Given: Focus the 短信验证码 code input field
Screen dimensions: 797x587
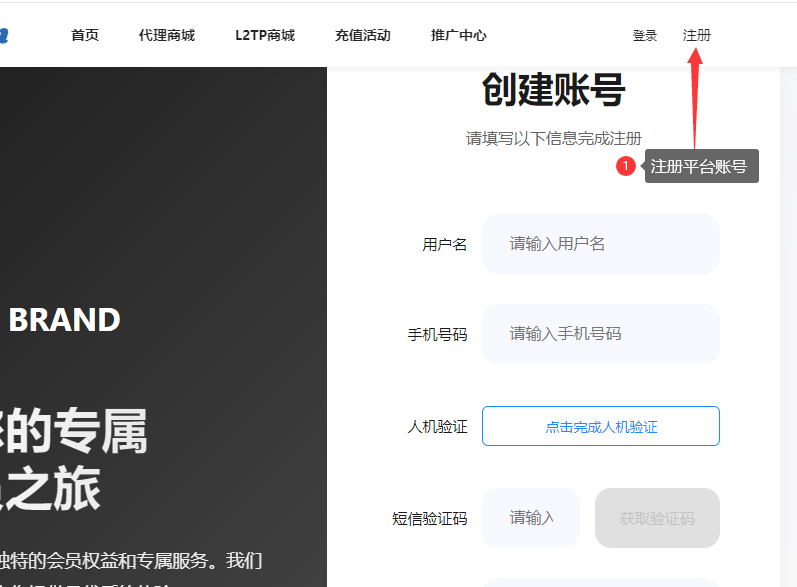Looking at the screenshot, I should pos(531,518).
